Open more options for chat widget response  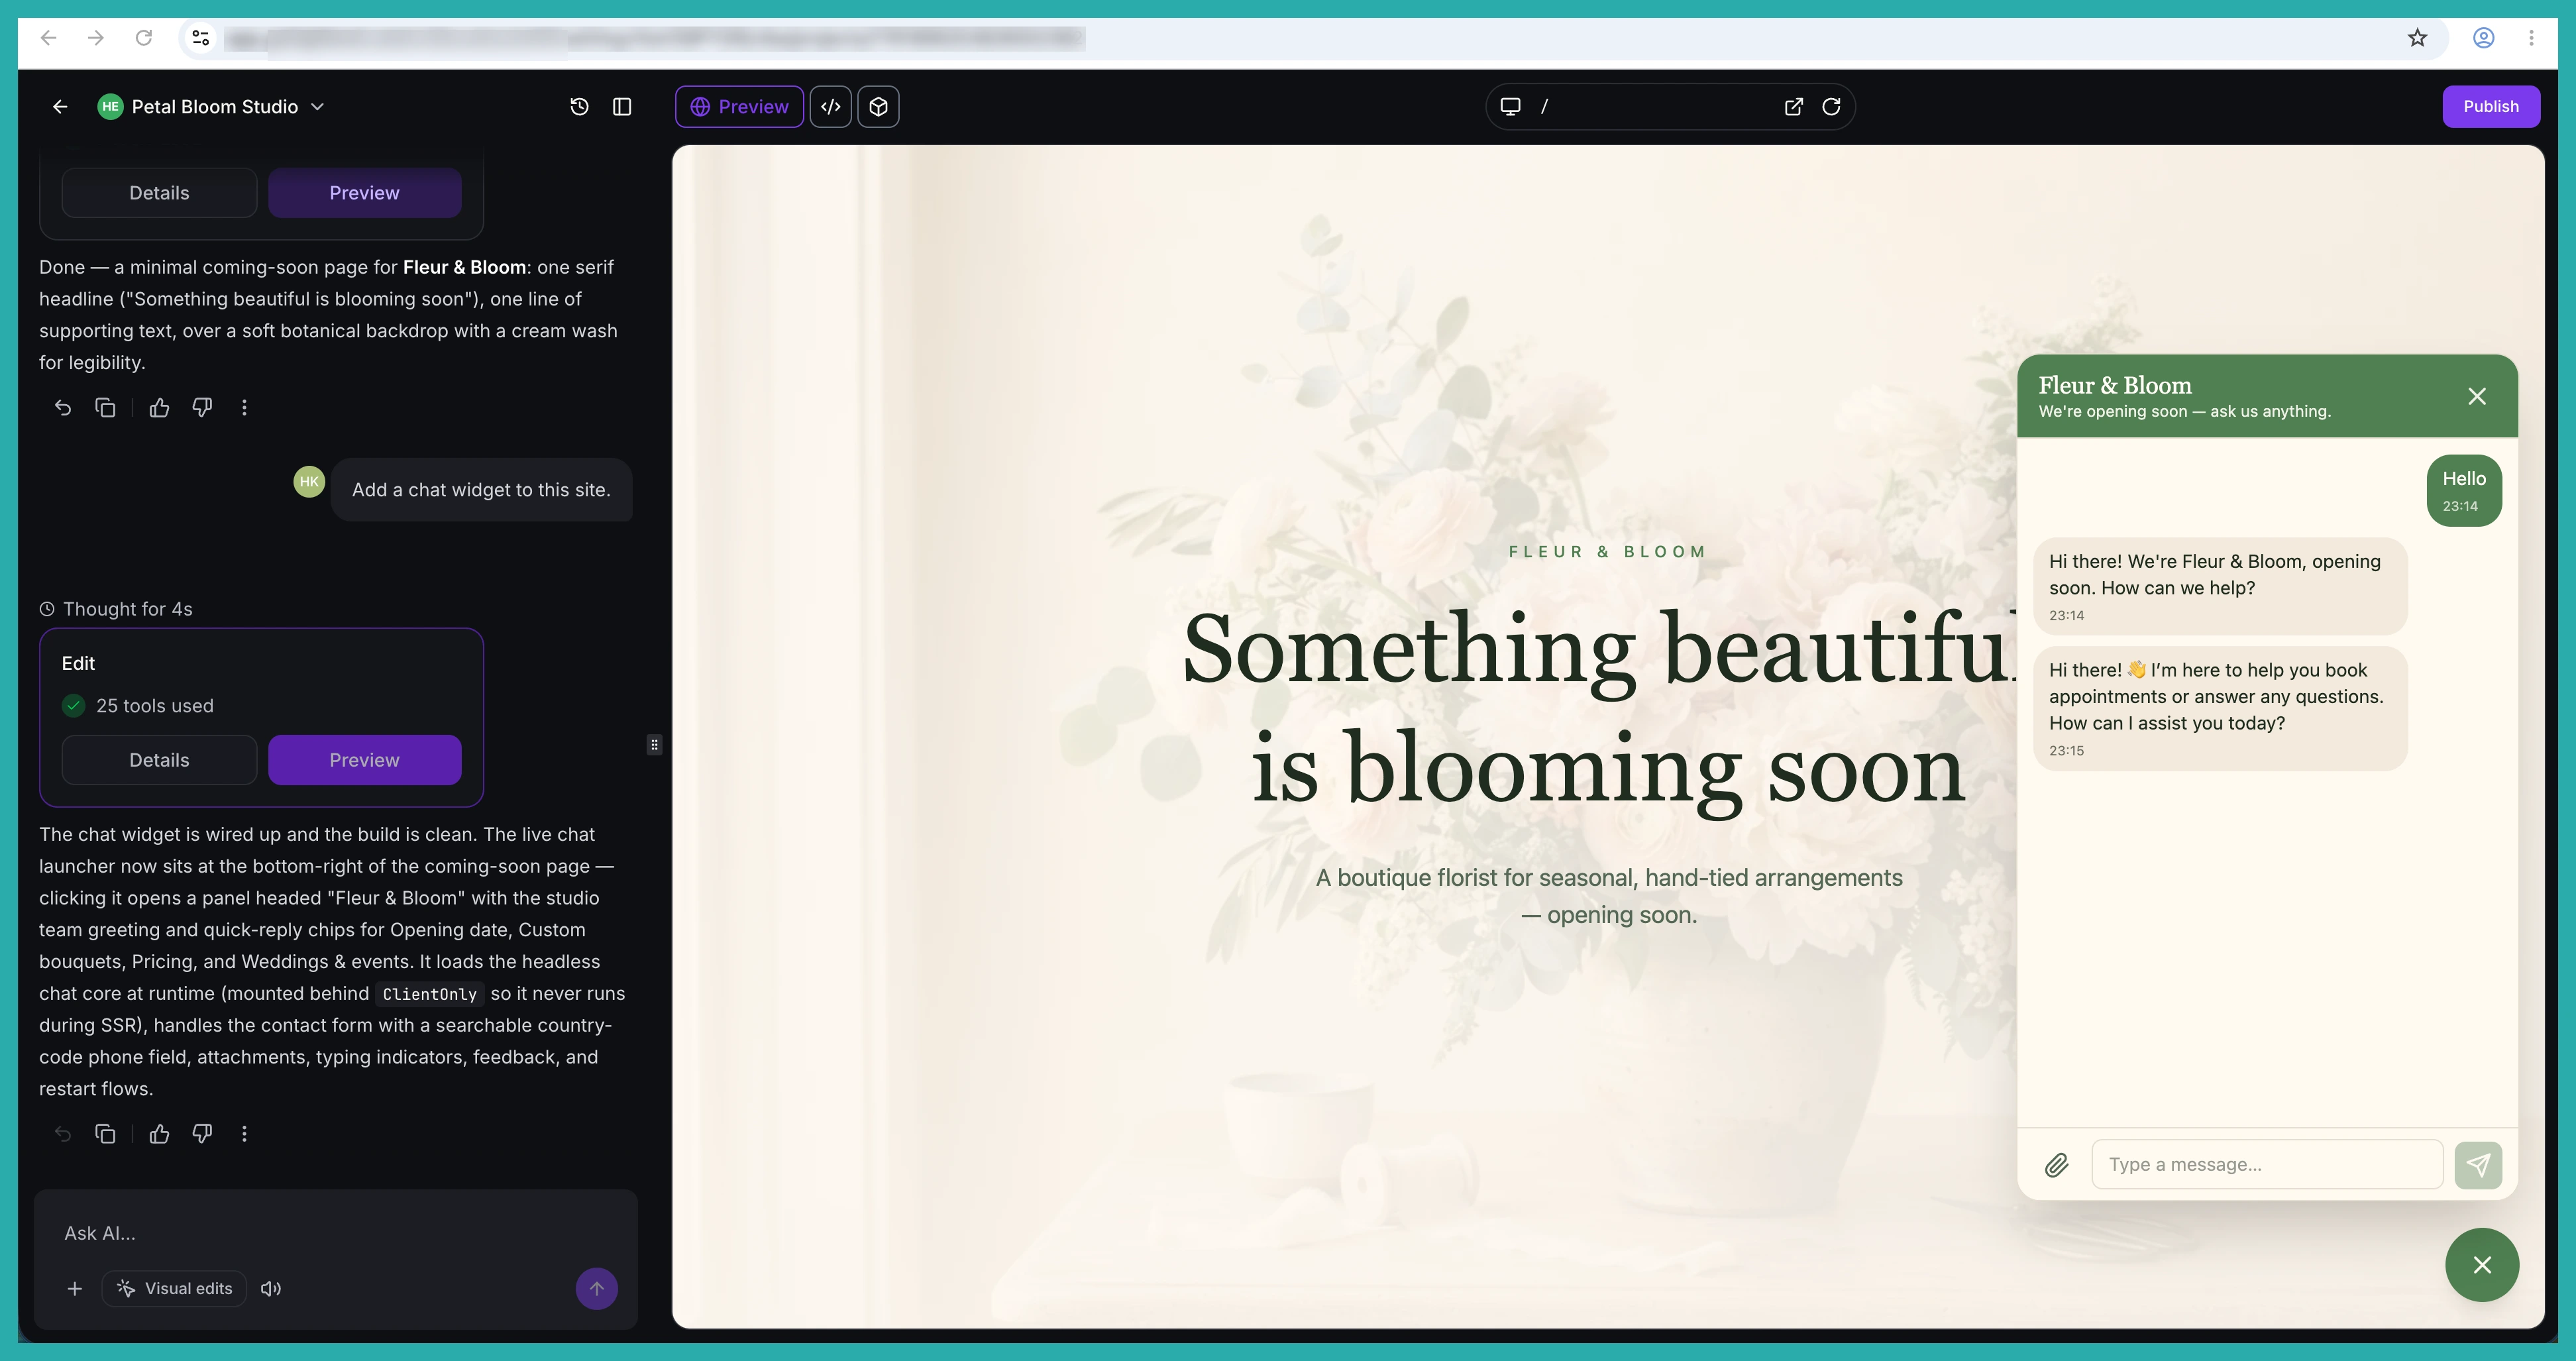[245, 1134]
